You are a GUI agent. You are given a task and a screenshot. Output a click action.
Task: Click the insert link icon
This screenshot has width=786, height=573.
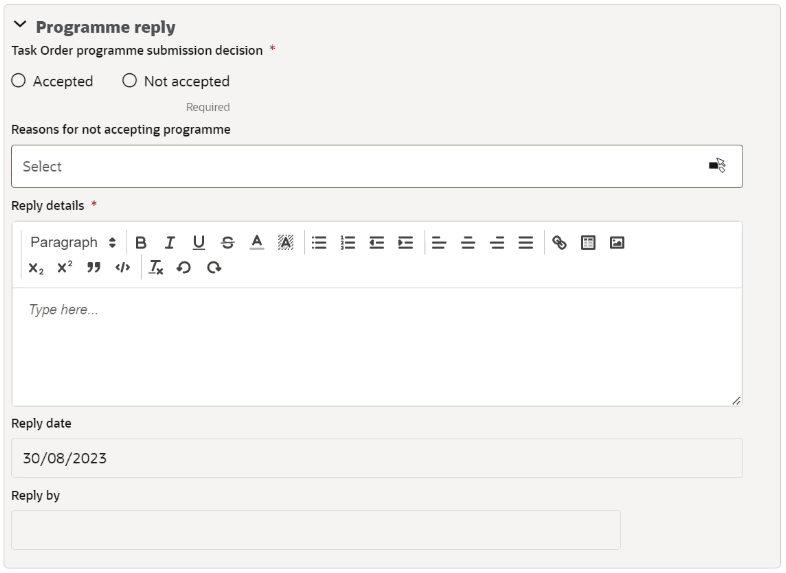click(x=559, y=243)
